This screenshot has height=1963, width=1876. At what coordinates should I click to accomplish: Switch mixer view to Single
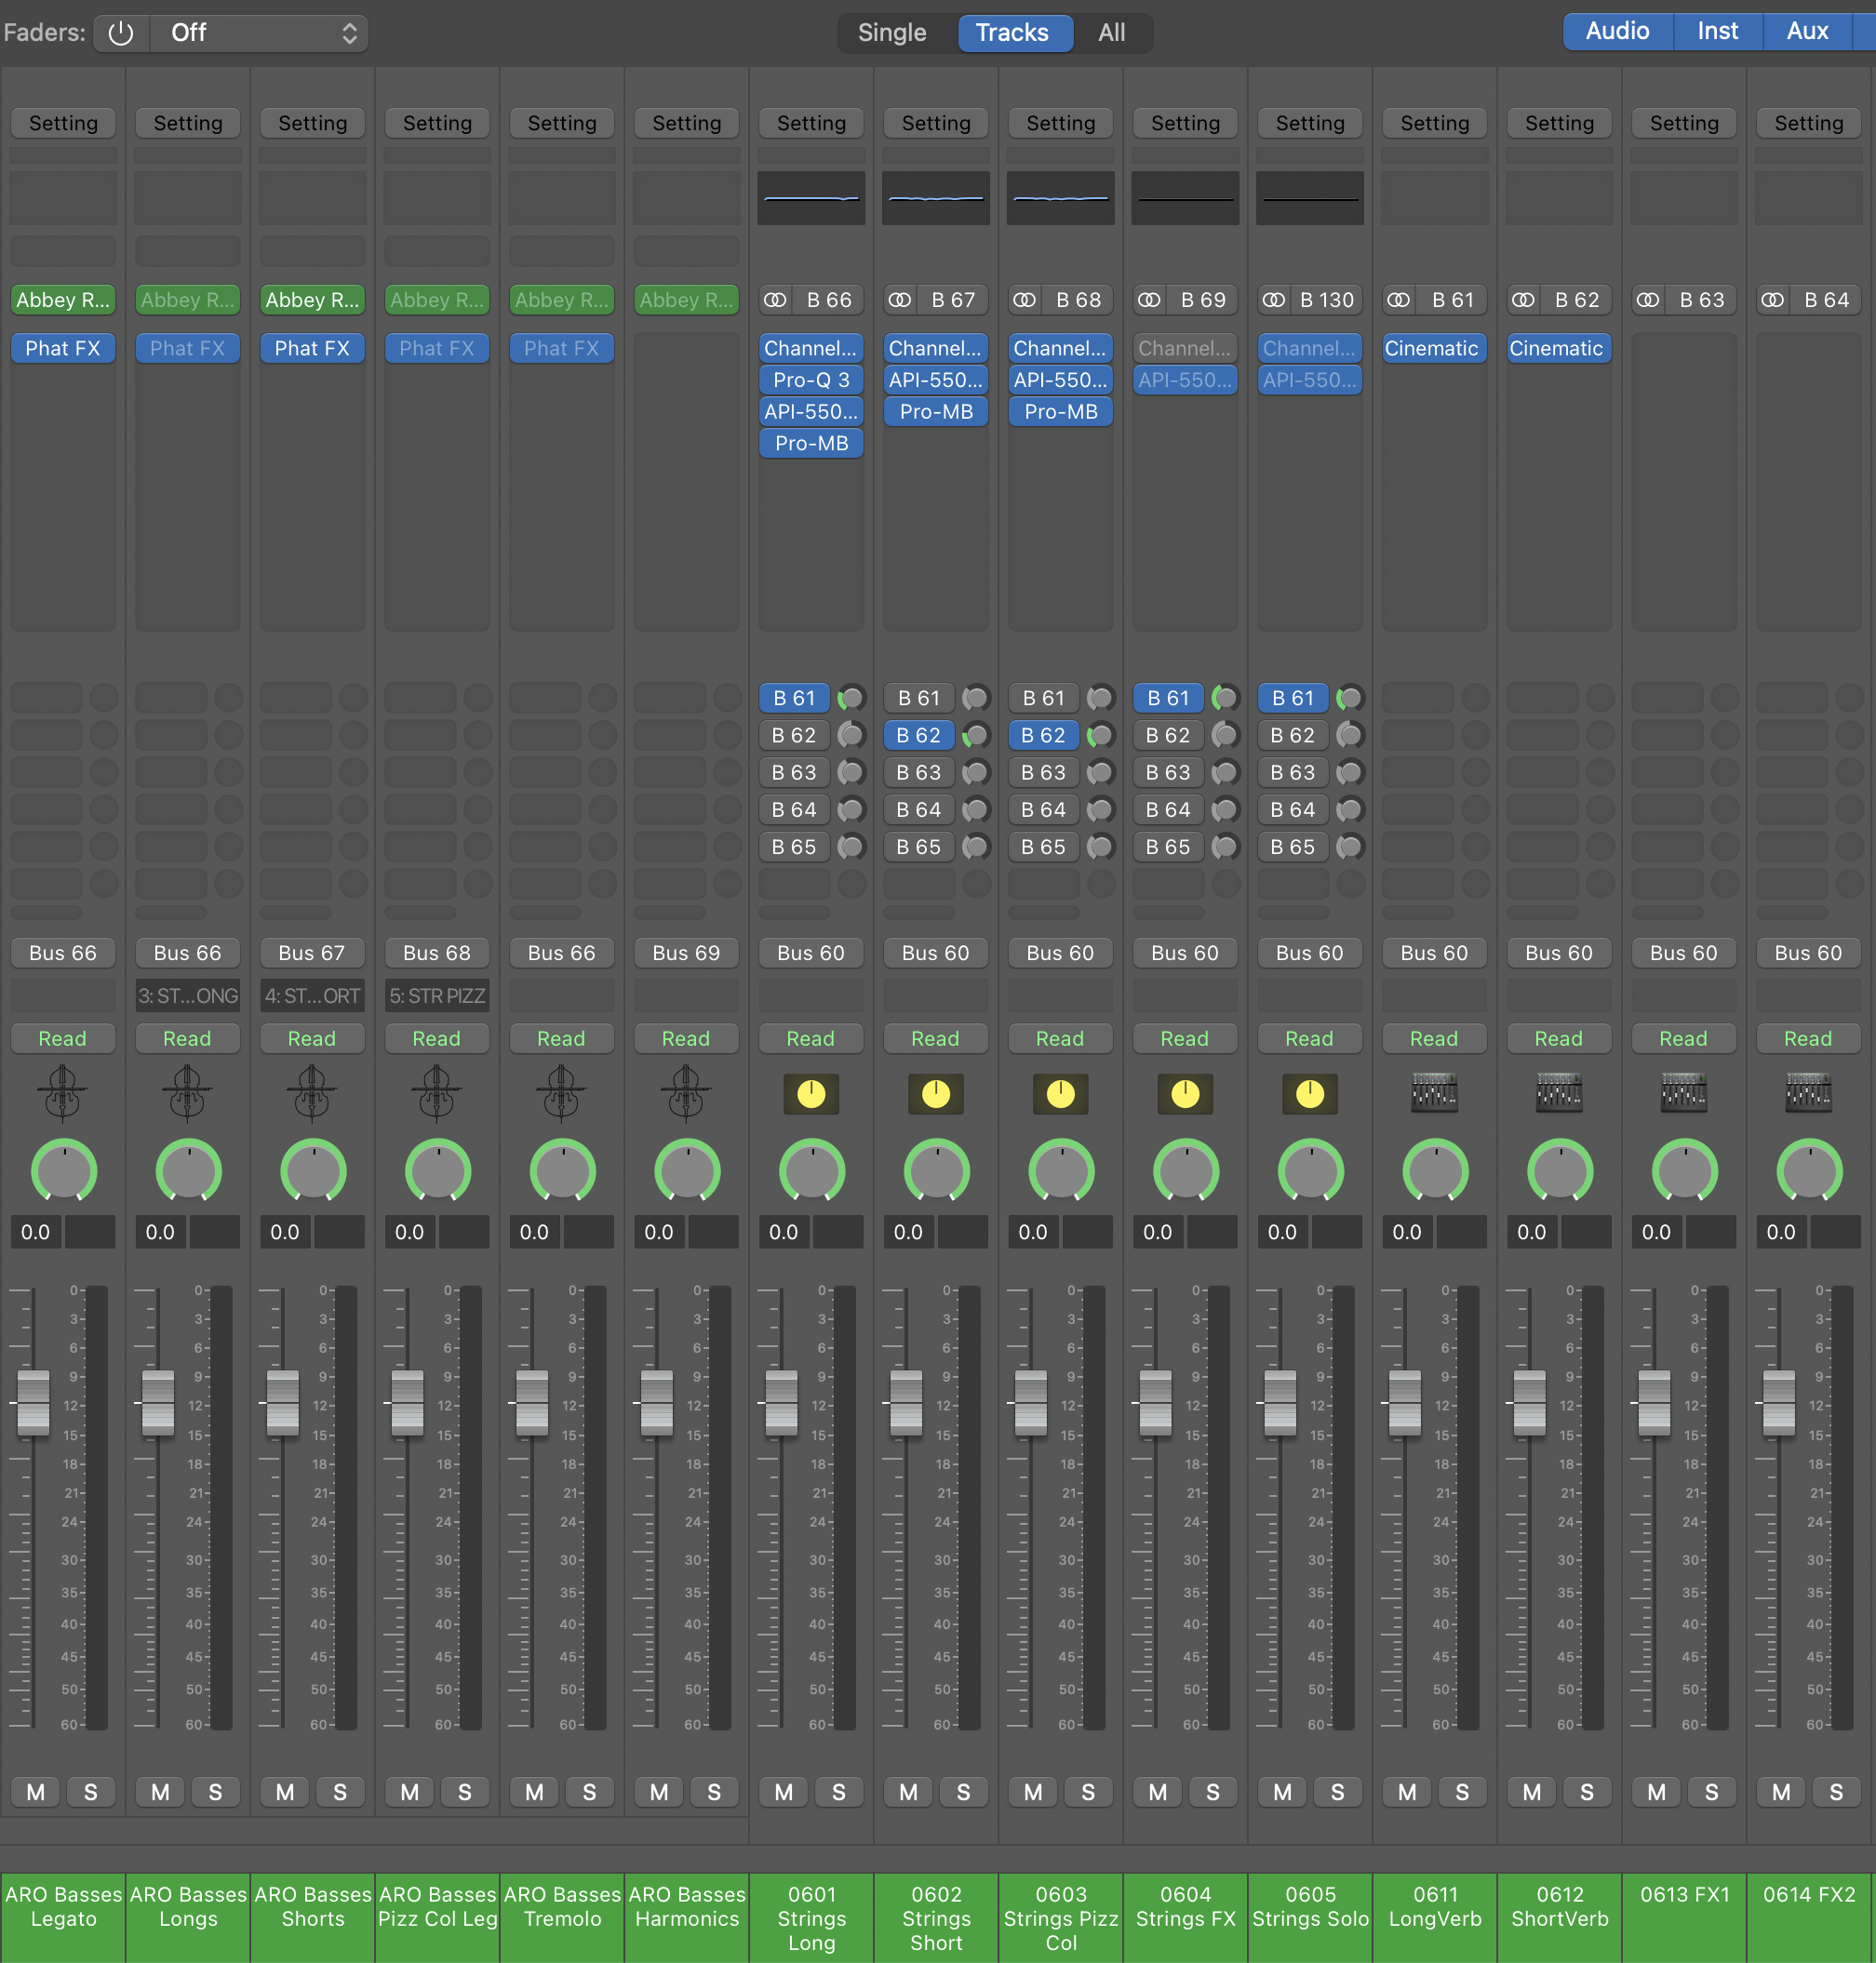point(892,33)
